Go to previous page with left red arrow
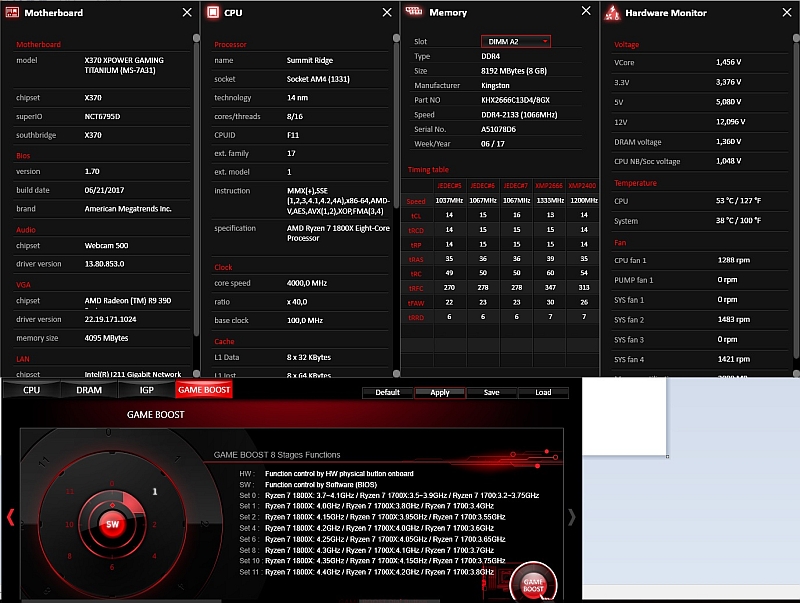800x603 pixels. pyautogui.click(x=10, y=517)
